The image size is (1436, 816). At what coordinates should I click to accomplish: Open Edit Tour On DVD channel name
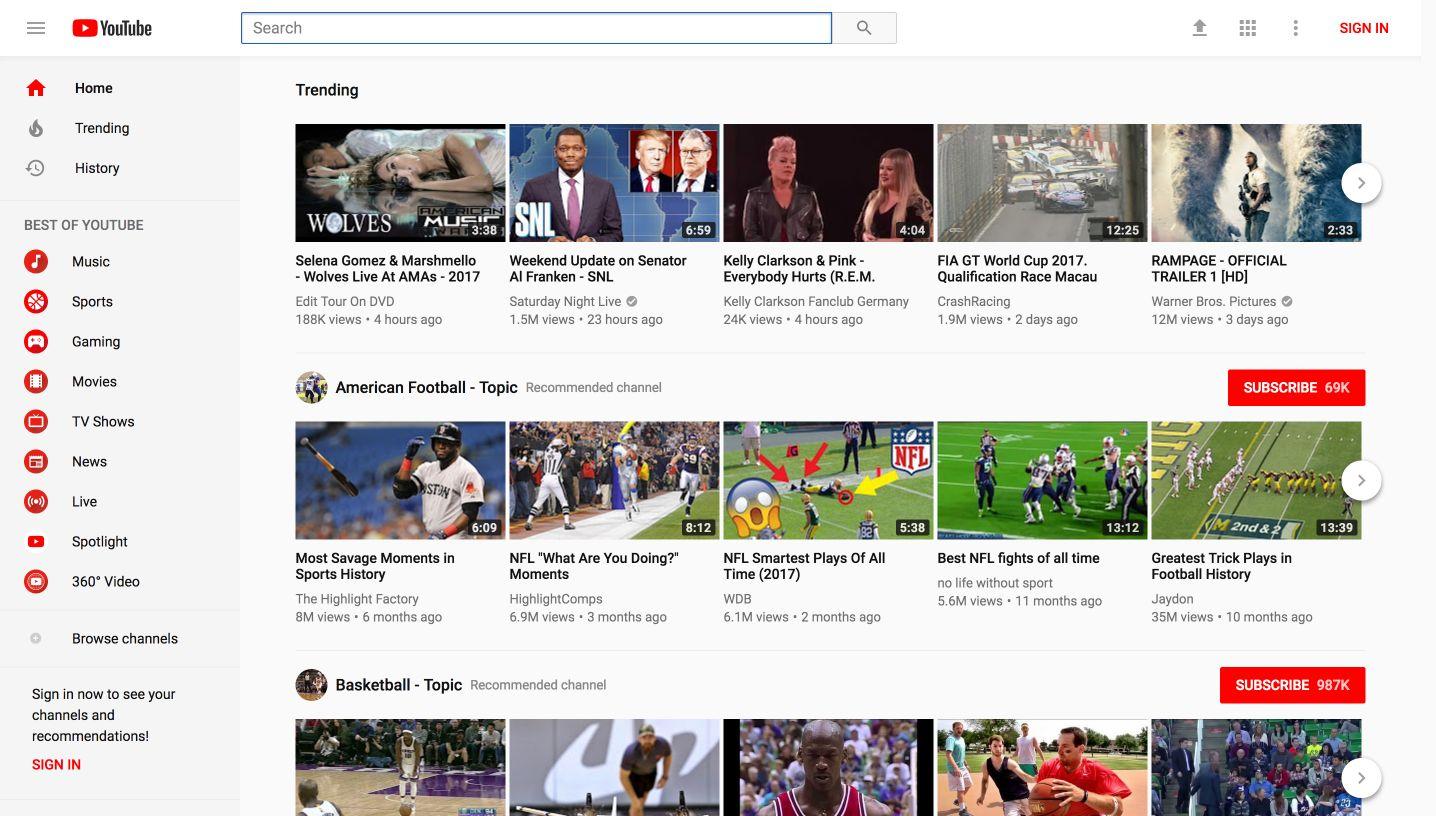[344, 301]
